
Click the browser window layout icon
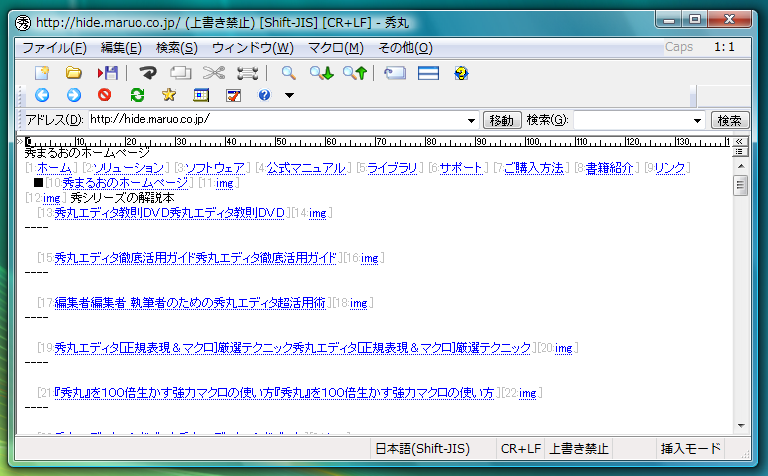(201, 95)
